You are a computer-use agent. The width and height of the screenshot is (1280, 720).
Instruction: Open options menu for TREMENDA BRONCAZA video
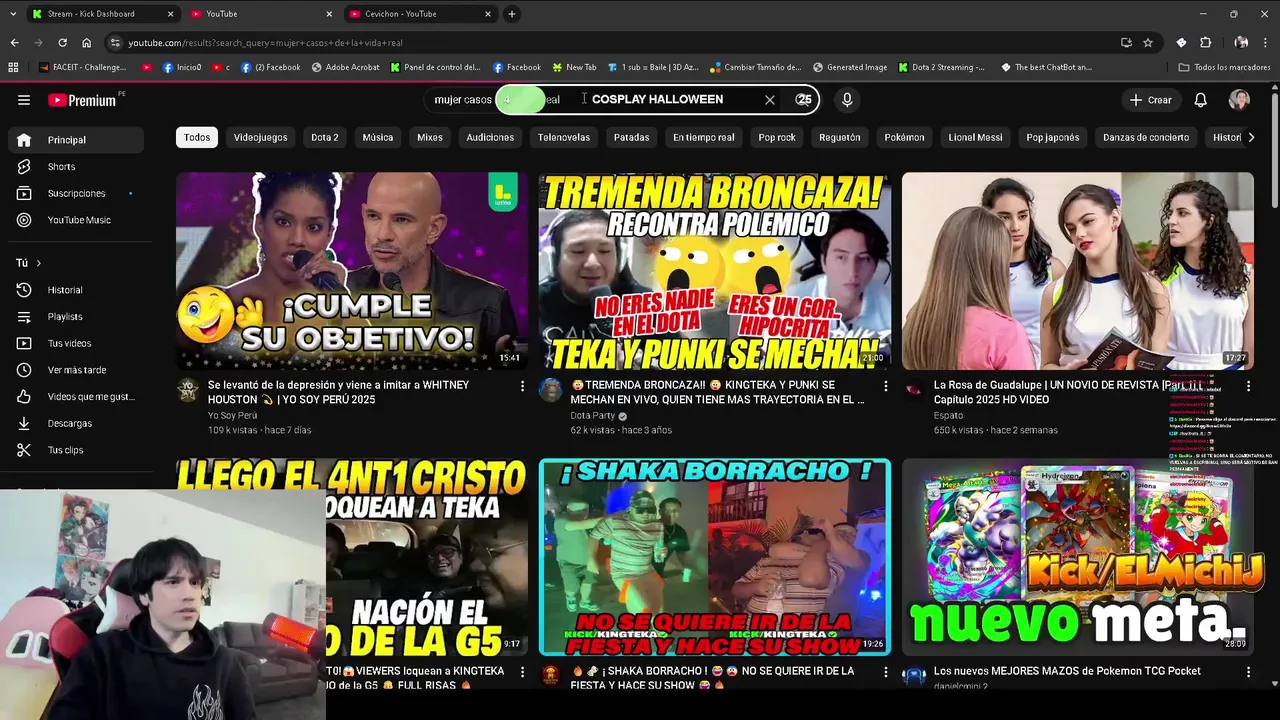coord(885,386)
